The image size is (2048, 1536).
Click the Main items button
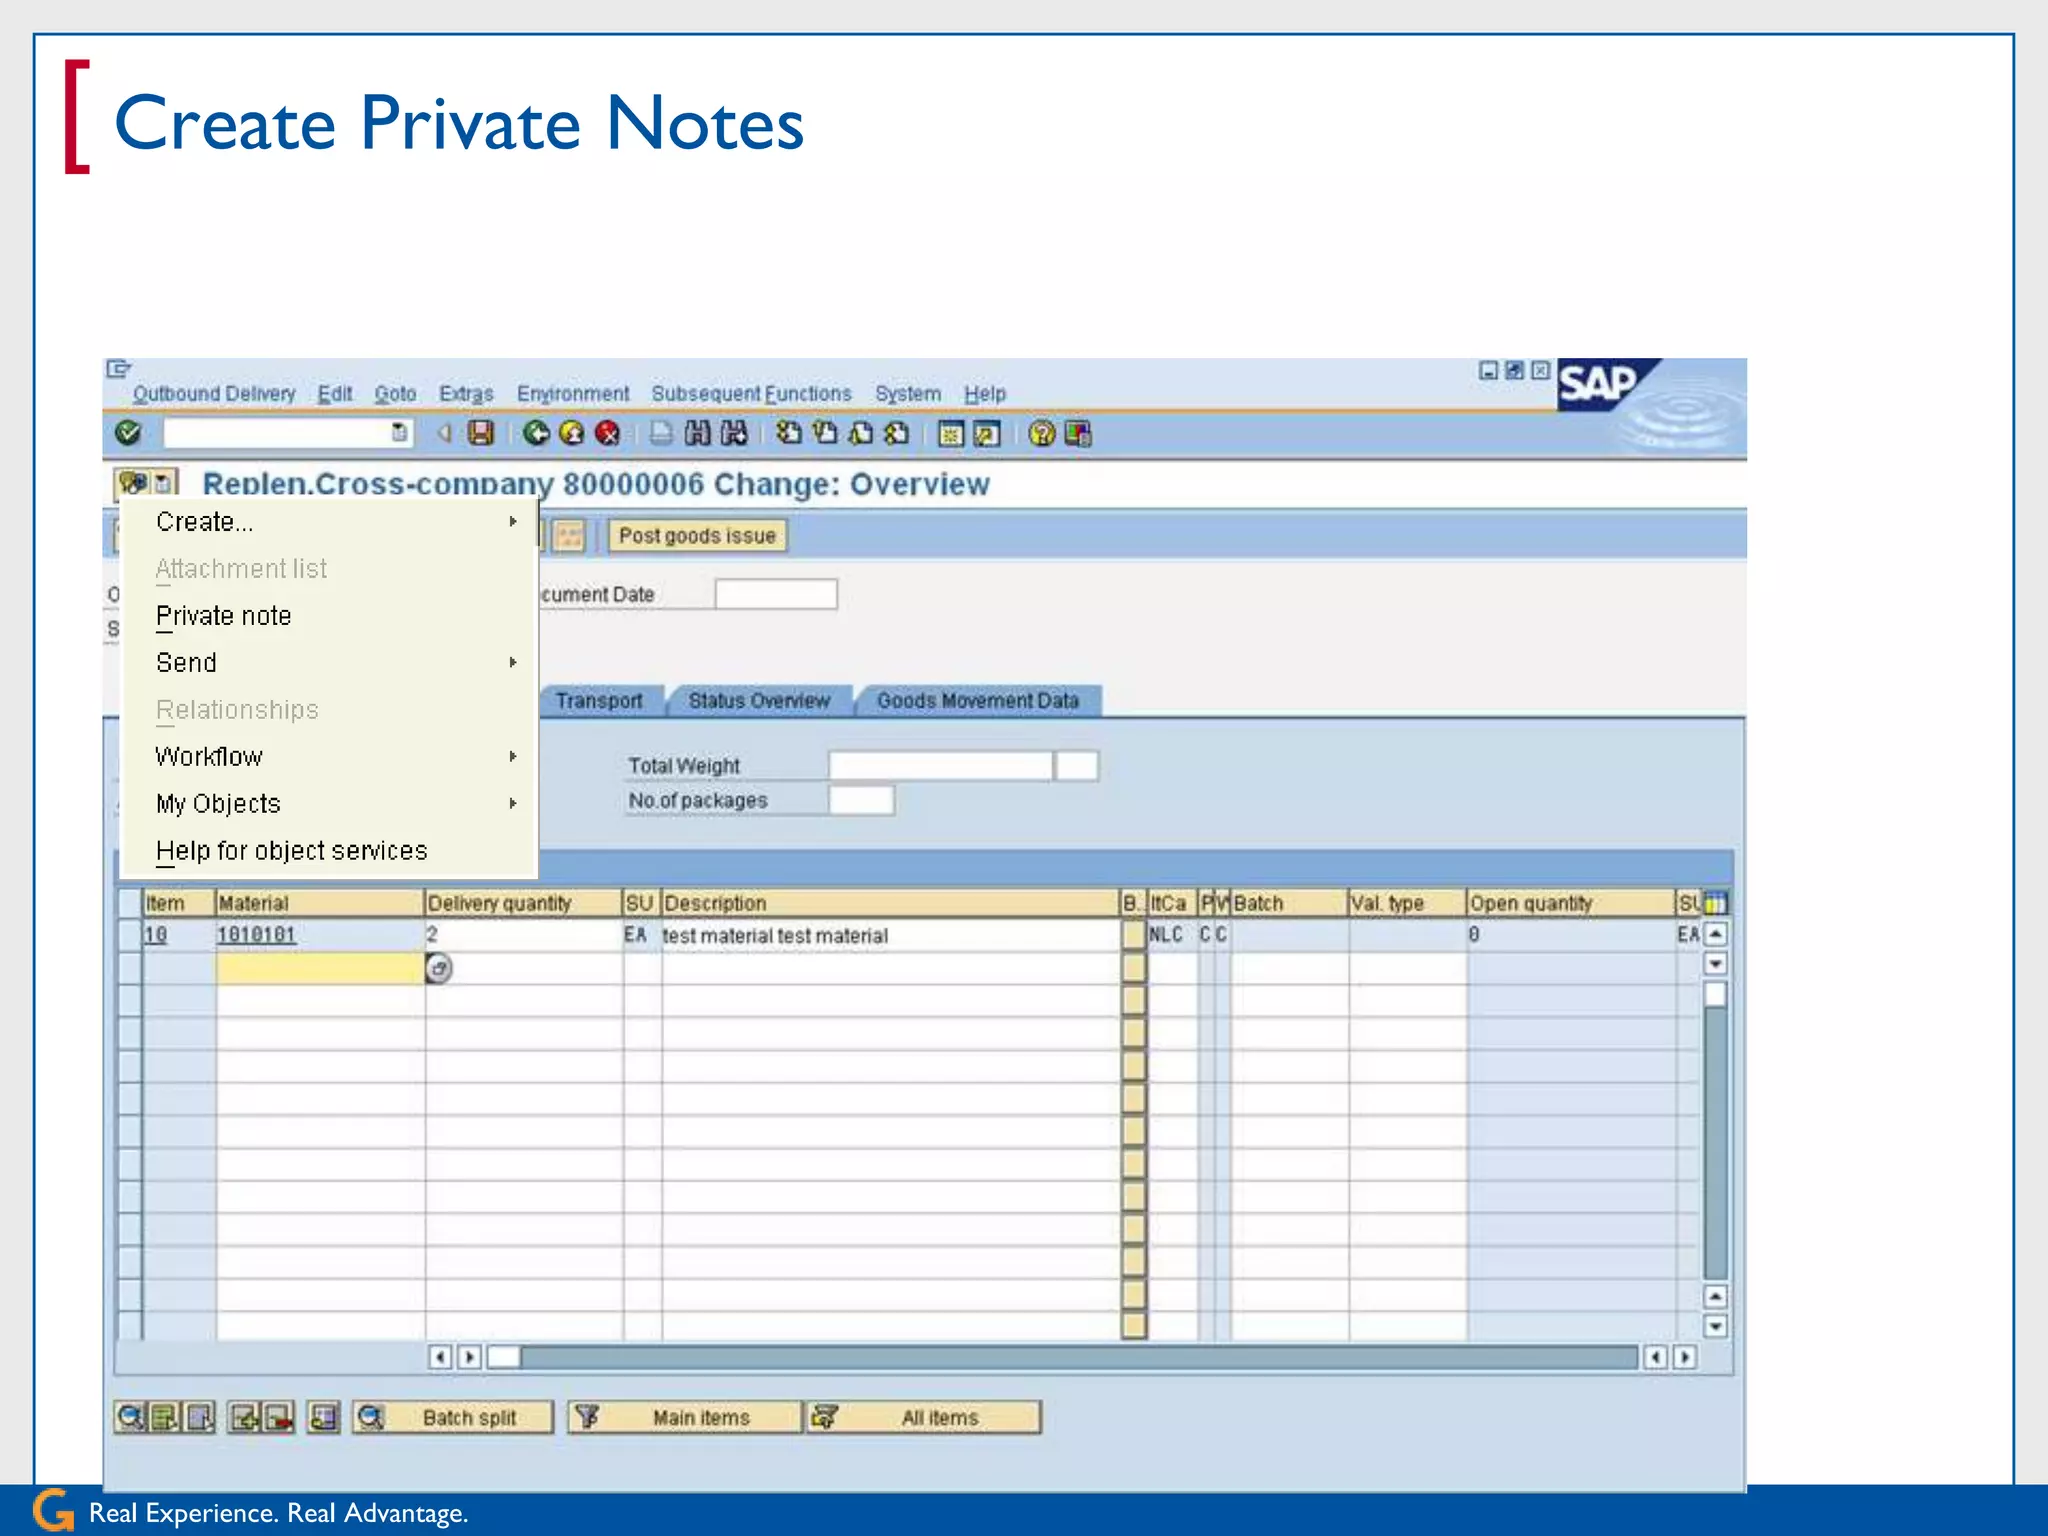685,1417
